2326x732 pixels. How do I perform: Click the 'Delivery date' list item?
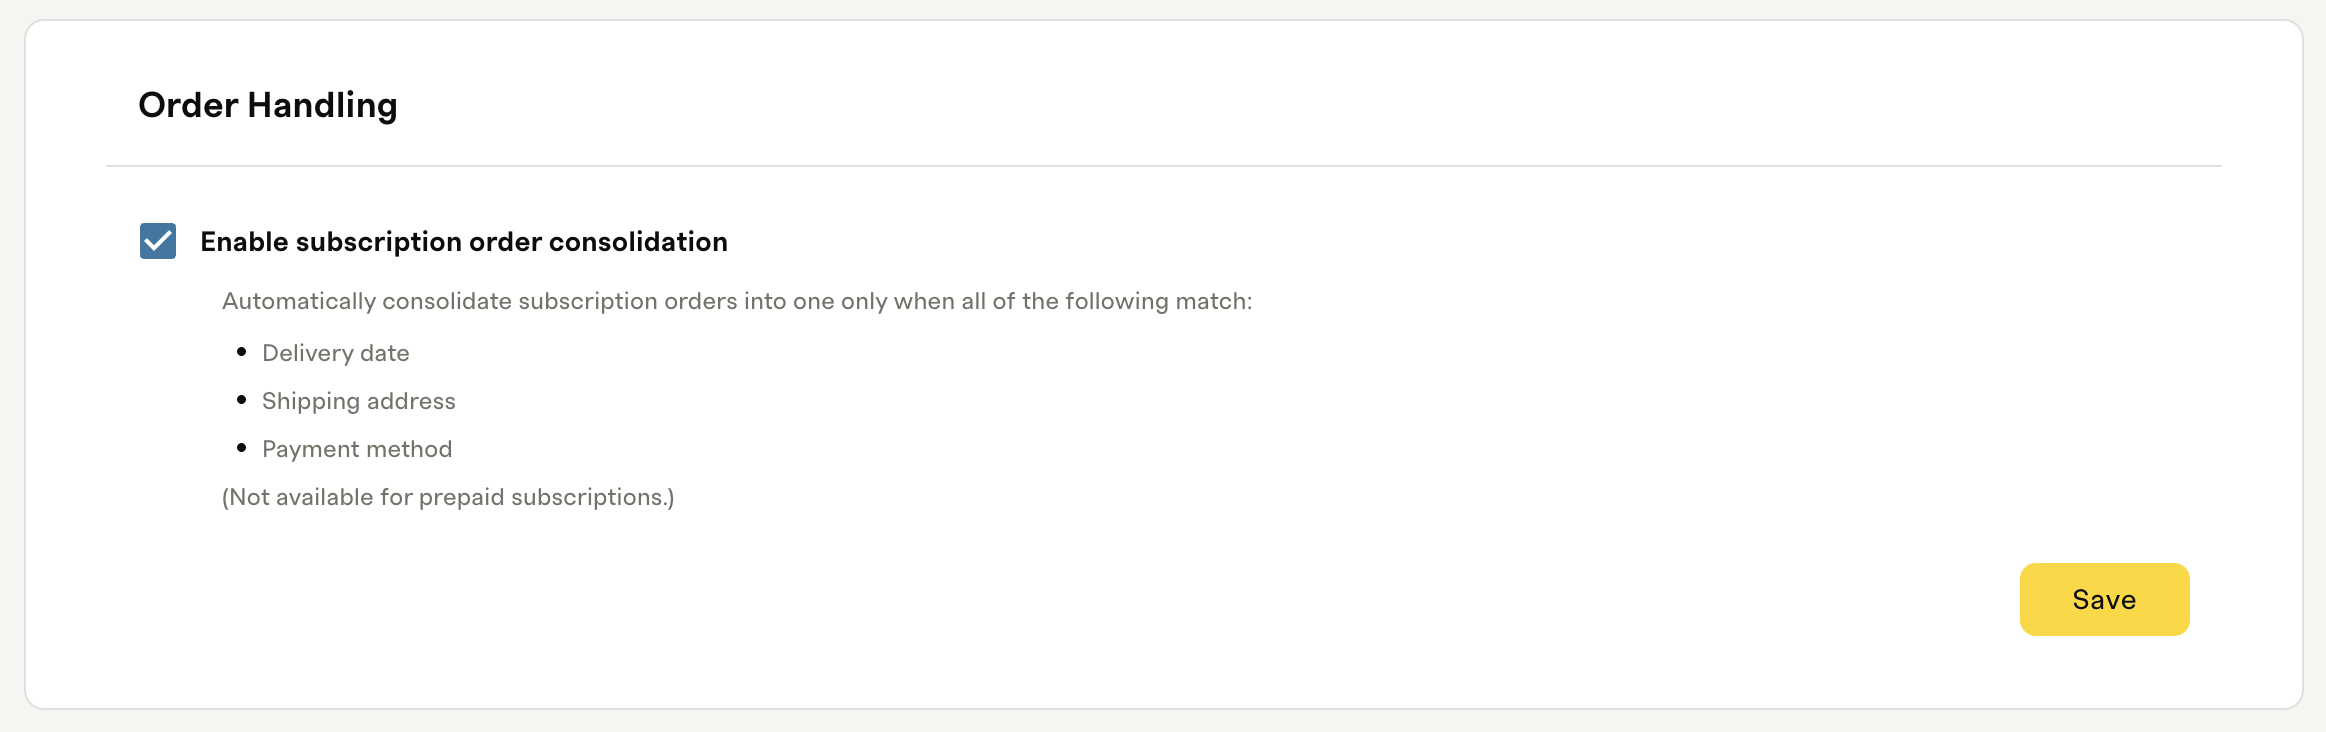[336, 353]
